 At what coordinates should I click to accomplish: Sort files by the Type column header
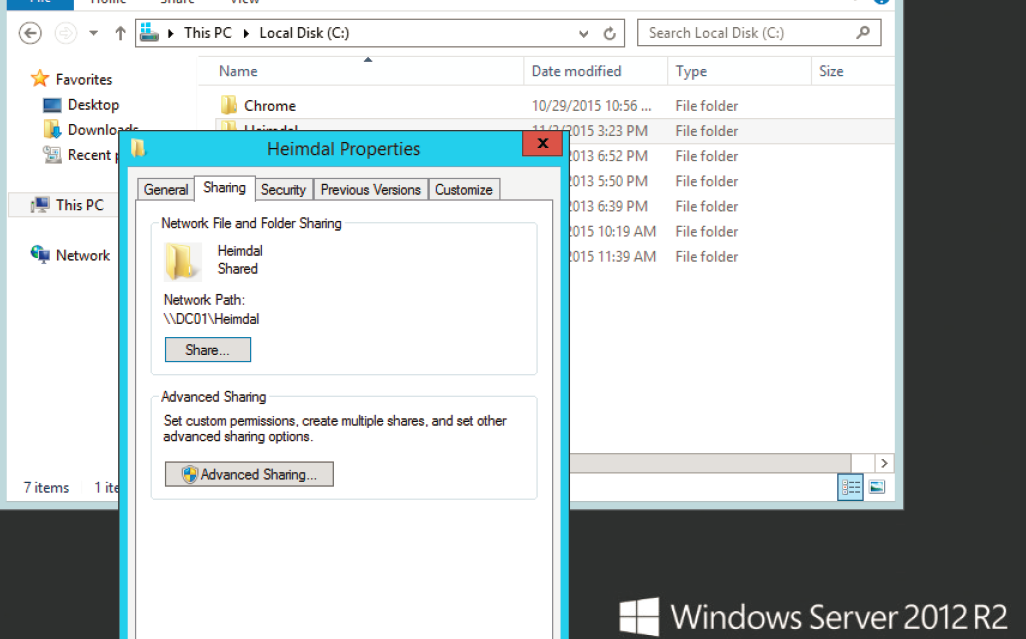click(691, 71)
